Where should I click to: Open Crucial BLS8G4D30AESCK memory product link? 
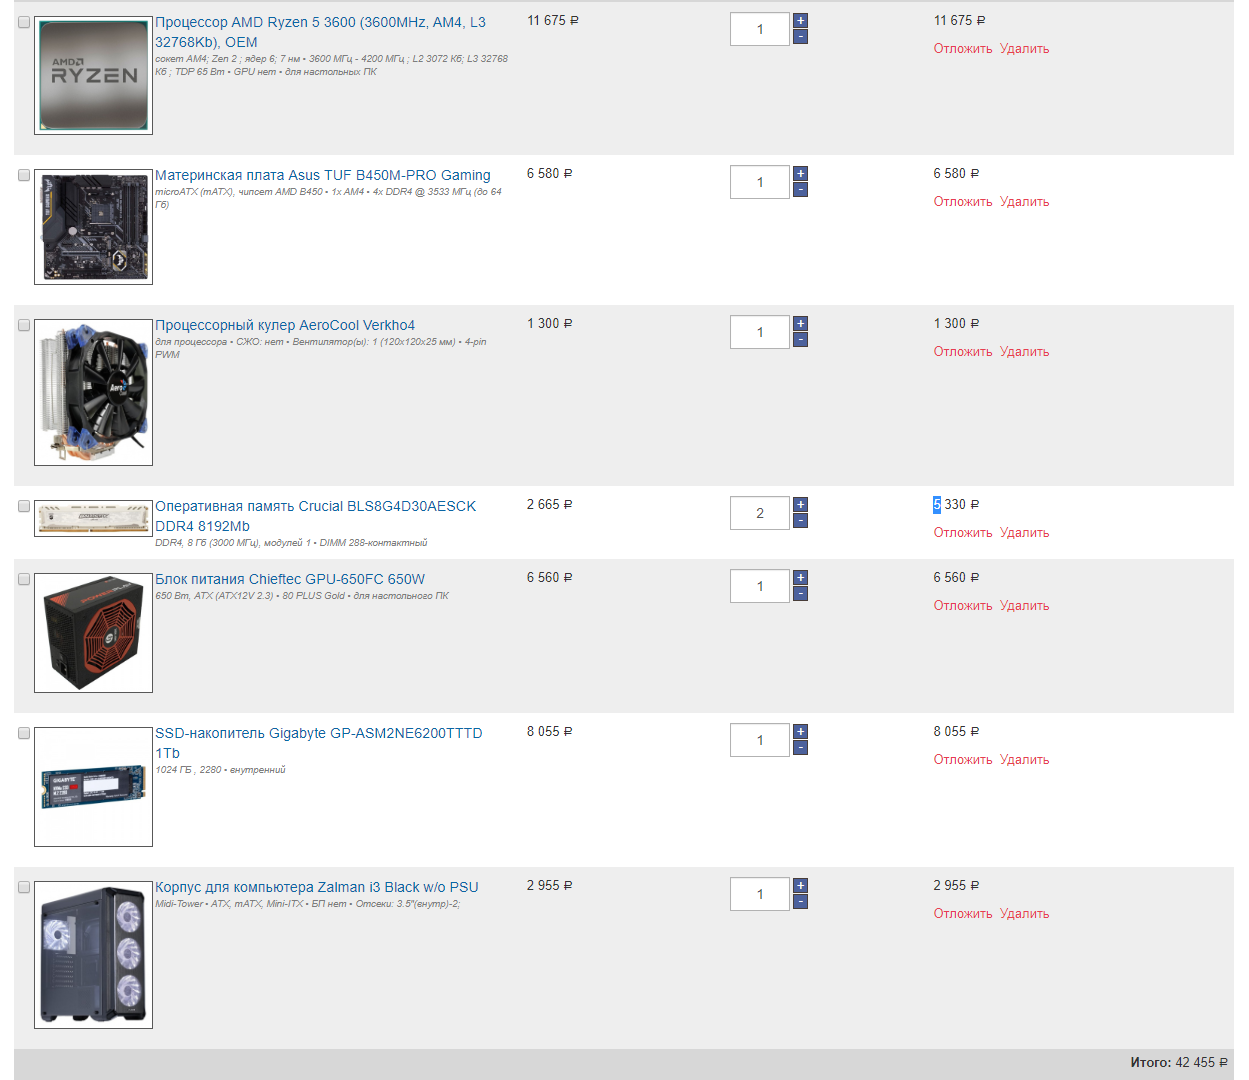(x=316, y=516)
